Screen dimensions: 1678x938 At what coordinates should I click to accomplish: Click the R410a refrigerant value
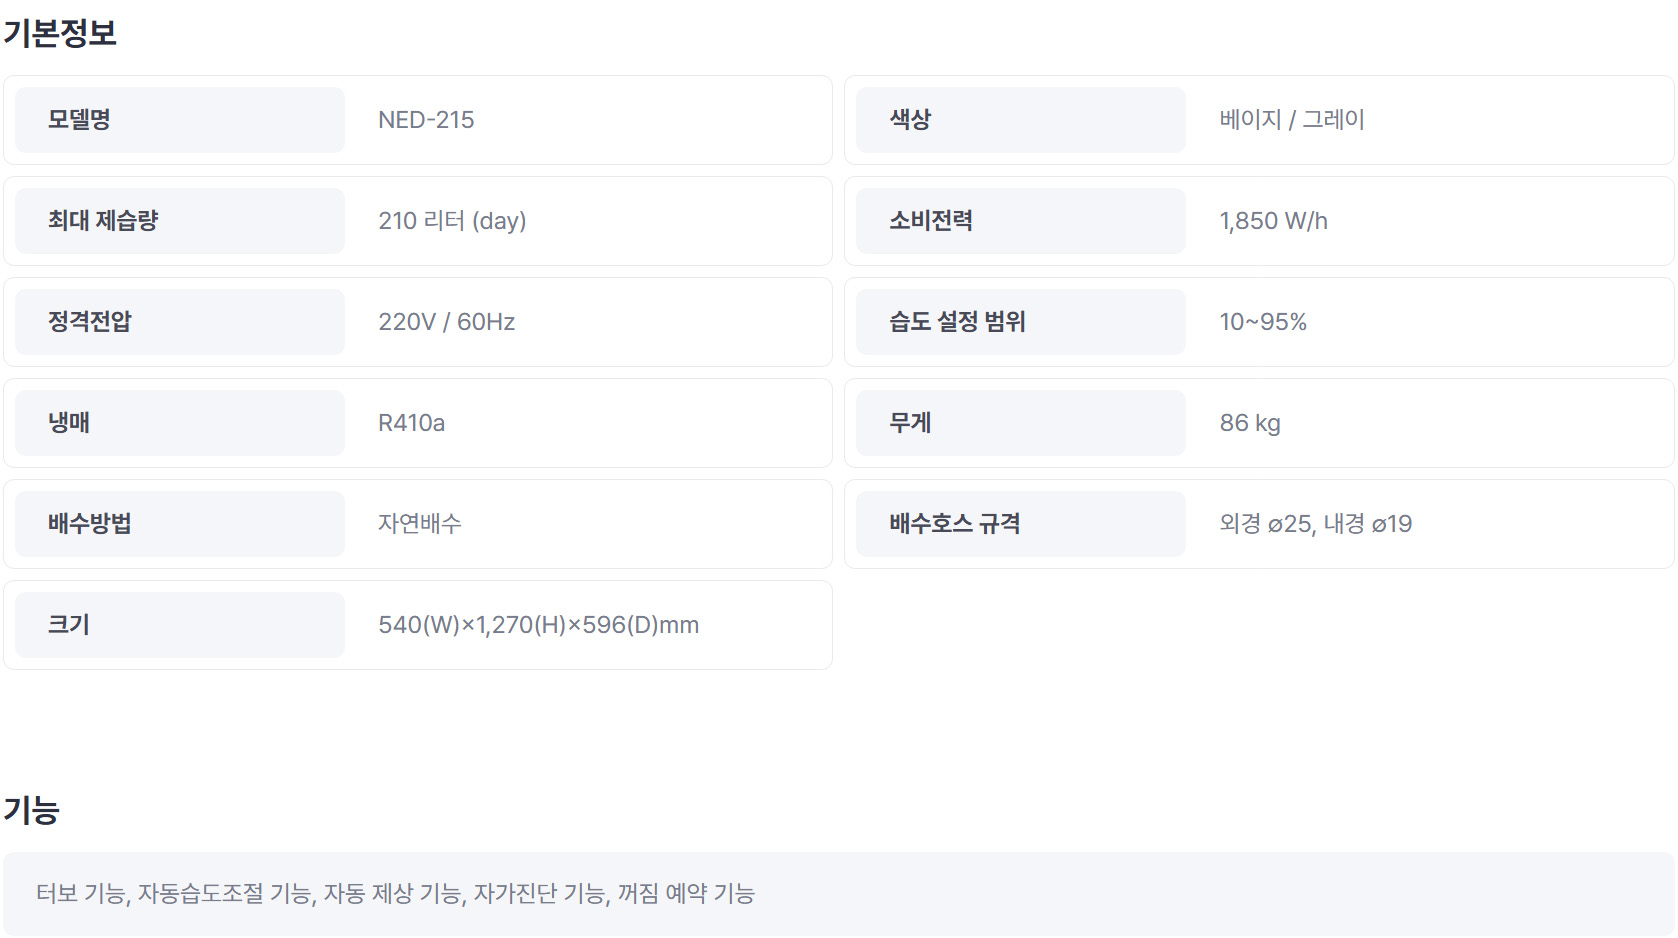coord(411,423)
